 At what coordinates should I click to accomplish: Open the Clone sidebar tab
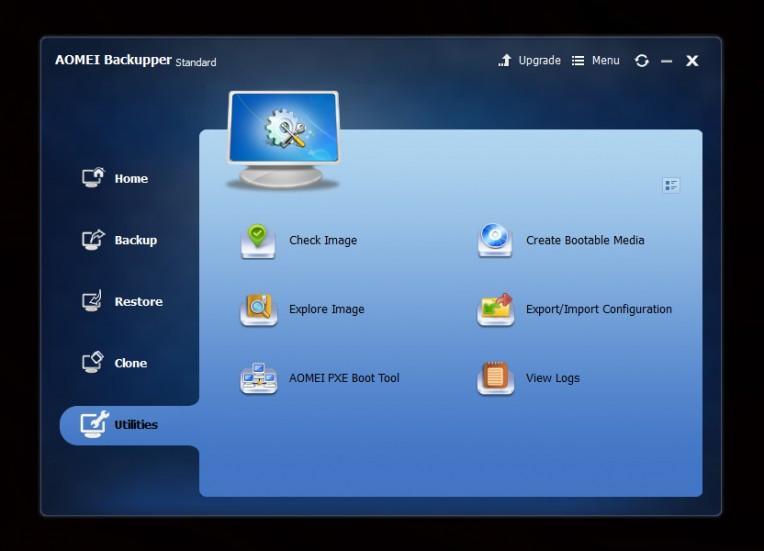[x=130, y=363]
